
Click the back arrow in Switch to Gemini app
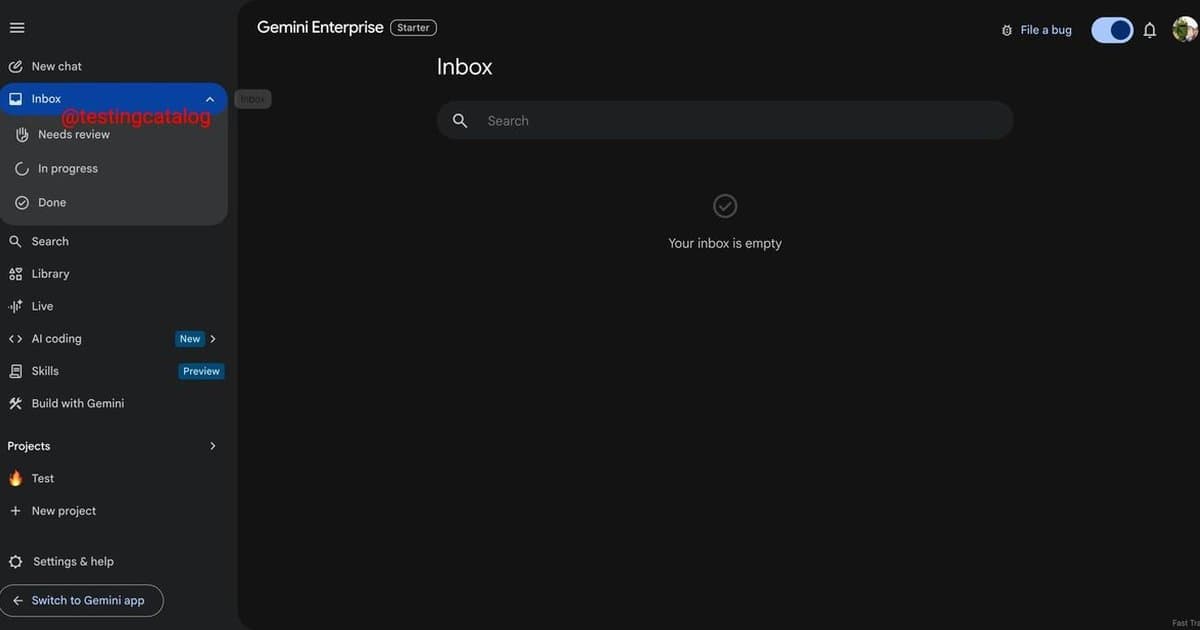tap(18, 601)
